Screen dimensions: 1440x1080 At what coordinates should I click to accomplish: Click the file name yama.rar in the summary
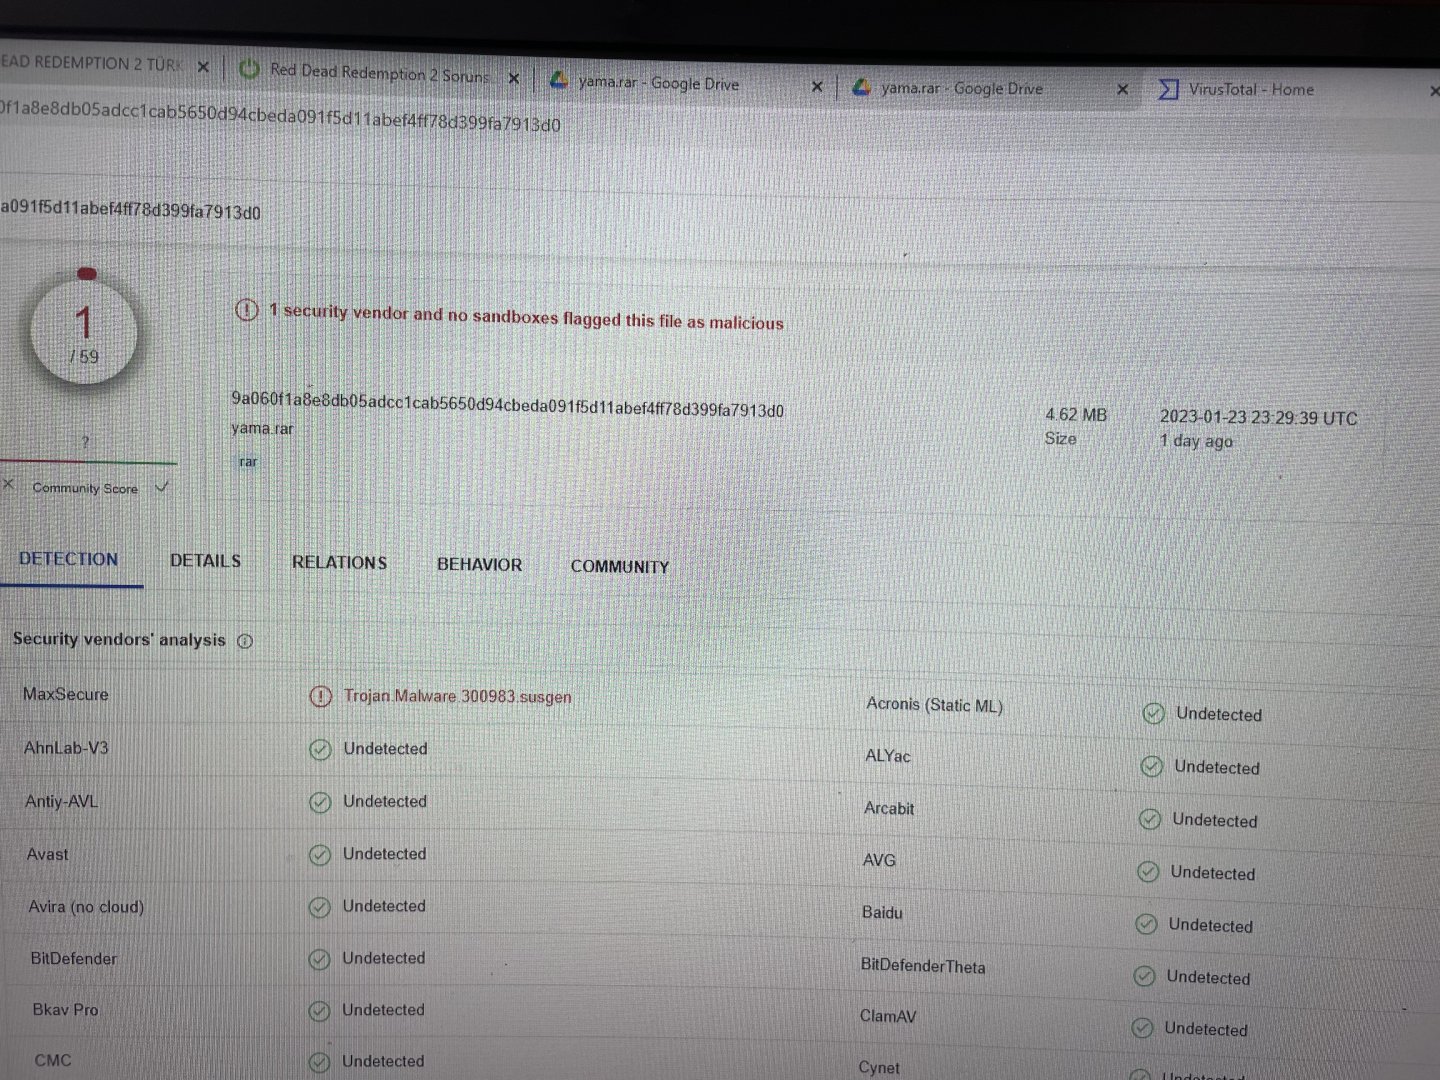262,429
